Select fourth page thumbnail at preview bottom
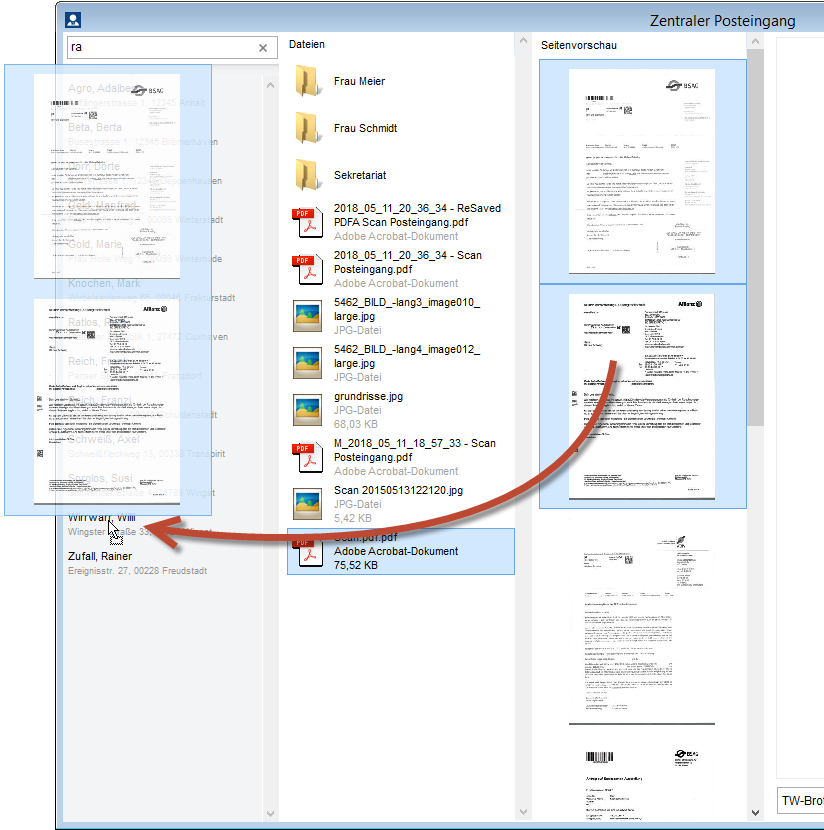 click(642, 782)
